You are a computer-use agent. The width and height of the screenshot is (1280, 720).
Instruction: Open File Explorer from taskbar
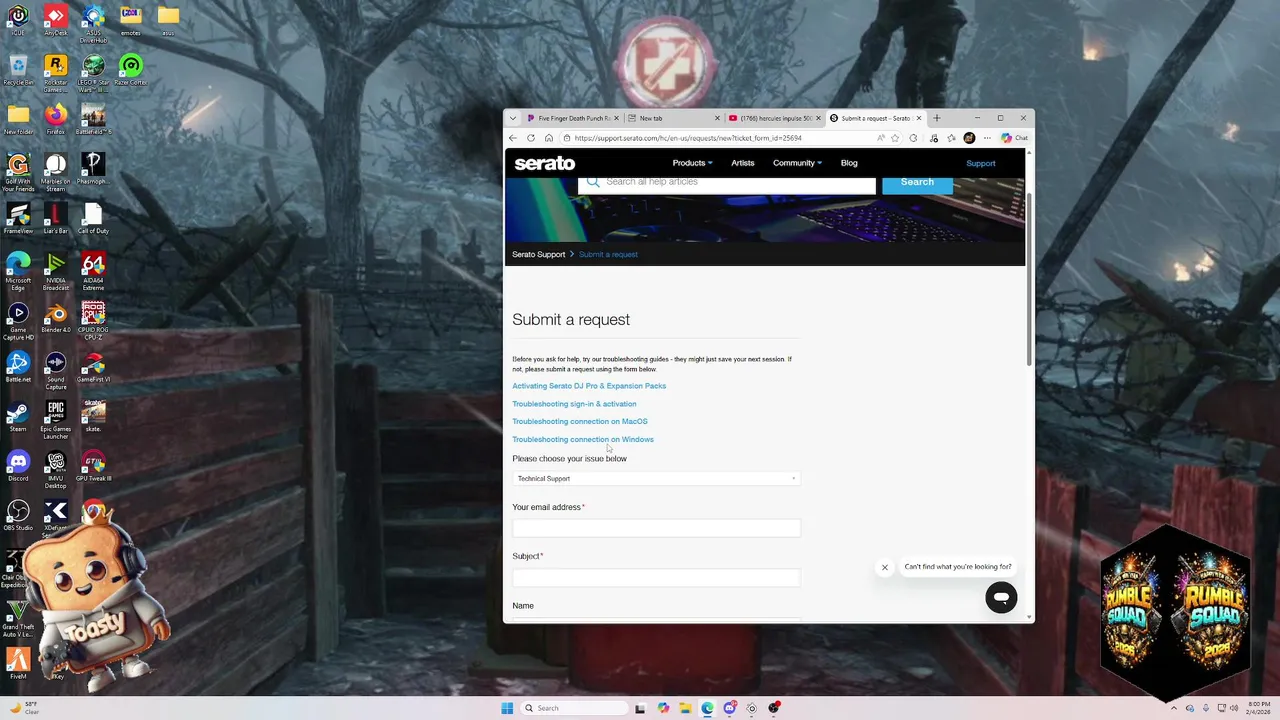pyautogui.click(x=685, y=708)
